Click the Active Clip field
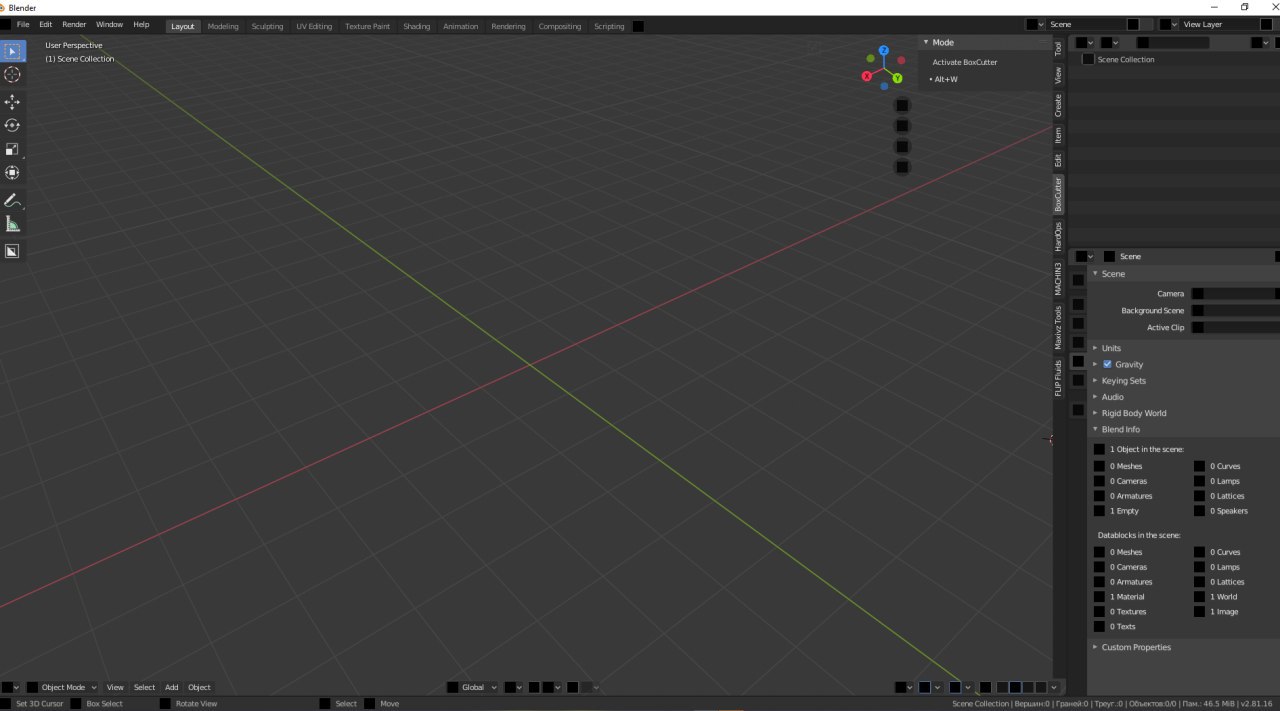This screenshot has width=1280, height=711. tap(1235, 328)
